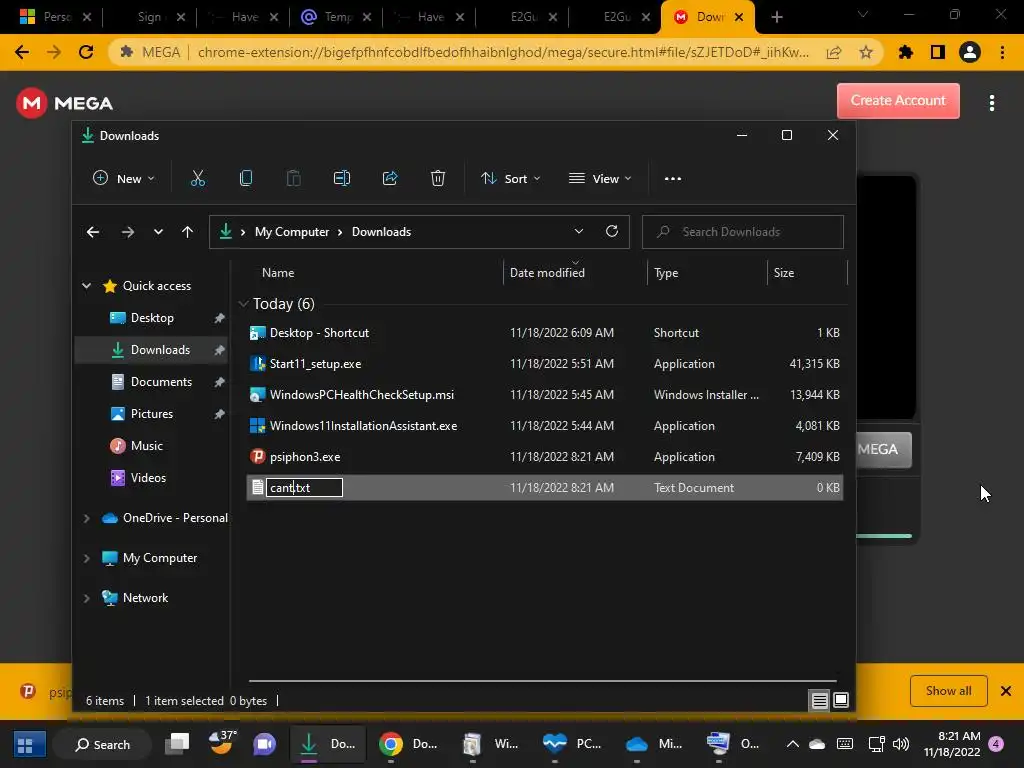
Task: Open Search on the taskbar
Action: click(103, 744)
